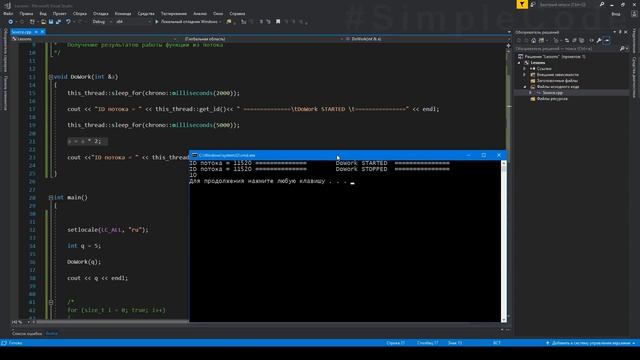Click Solution Explorer view code icon
This screenshot has height=360, width=640.
pyautogui.click(x=591, y=40)
